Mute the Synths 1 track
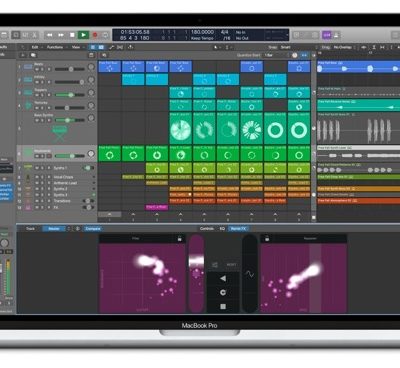 point(37,168)
